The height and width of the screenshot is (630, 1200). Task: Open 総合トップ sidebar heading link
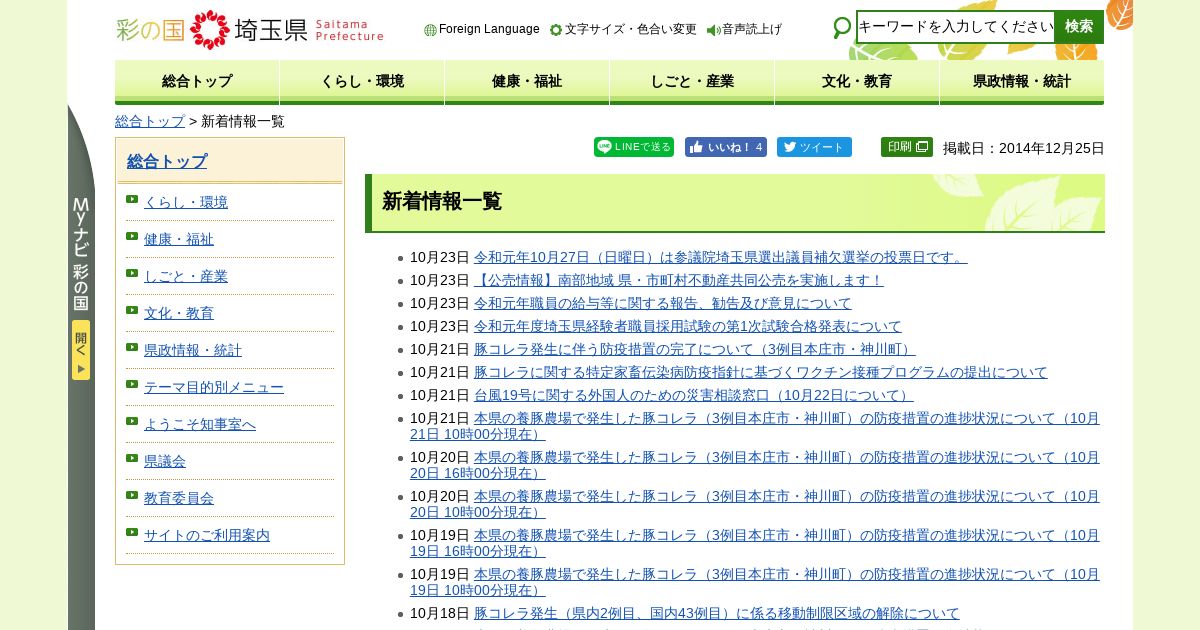point(167,161)
